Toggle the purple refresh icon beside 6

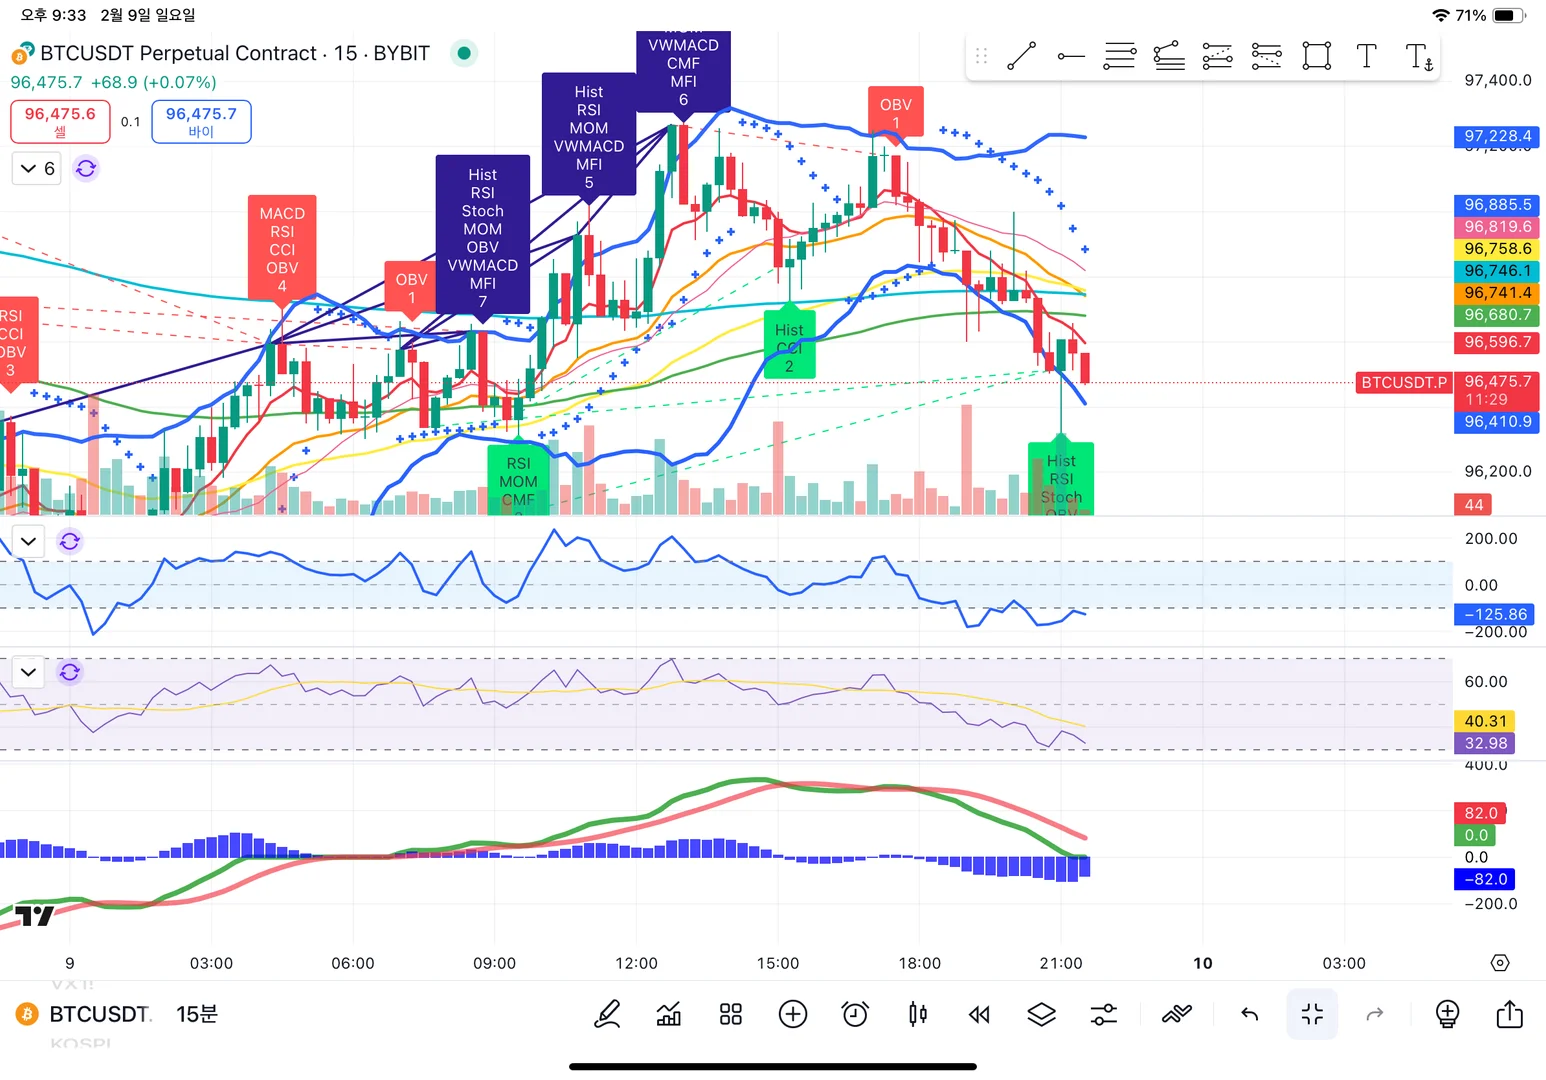86,168
